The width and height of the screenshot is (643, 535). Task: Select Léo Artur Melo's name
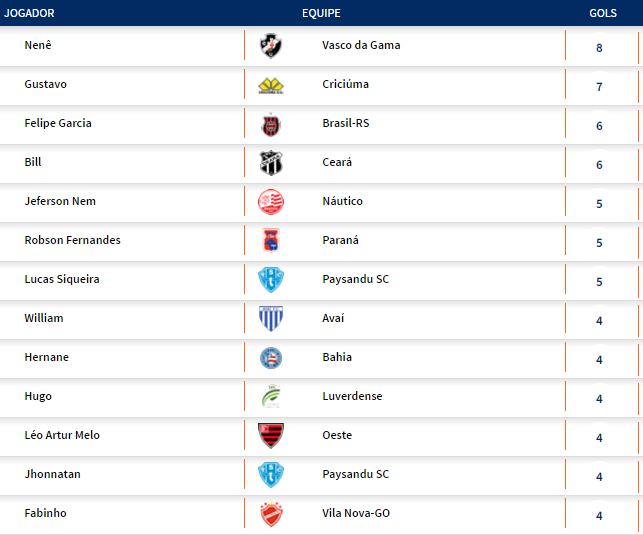tap(62, 435)
